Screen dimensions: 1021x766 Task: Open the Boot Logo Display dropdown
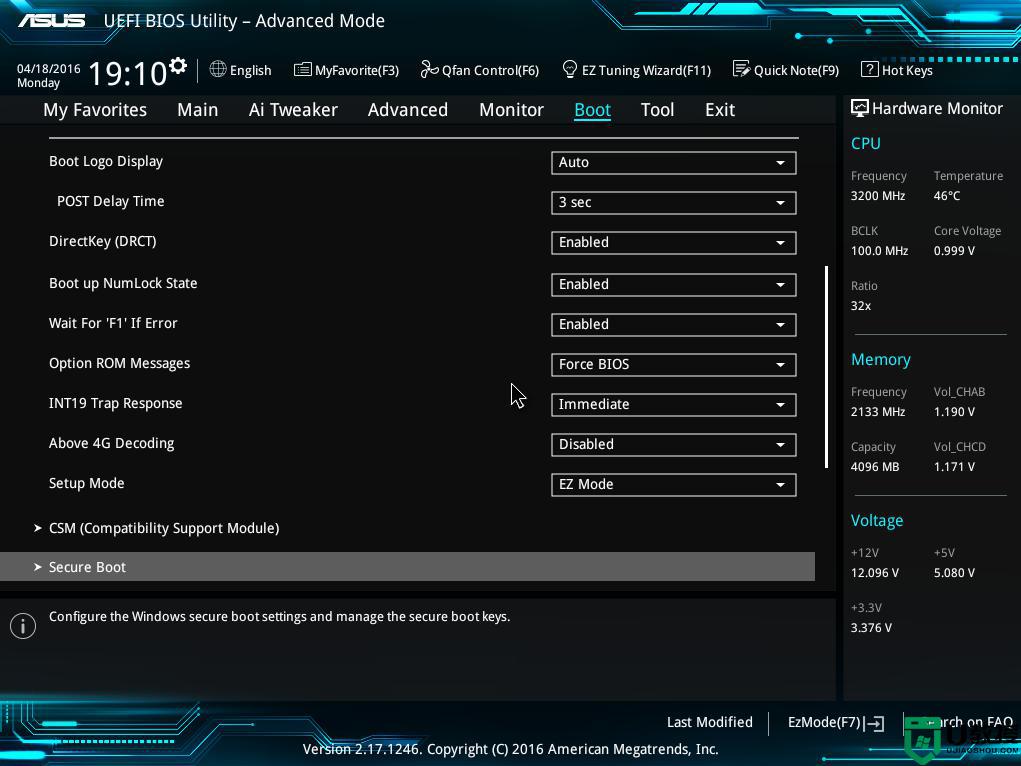pos(673,163)
